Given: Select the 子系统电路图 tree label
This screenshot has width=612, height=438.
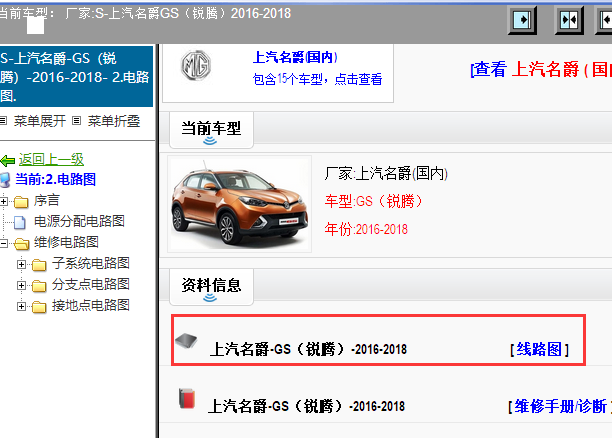Looking at the screenshot, I should (91, 263).
